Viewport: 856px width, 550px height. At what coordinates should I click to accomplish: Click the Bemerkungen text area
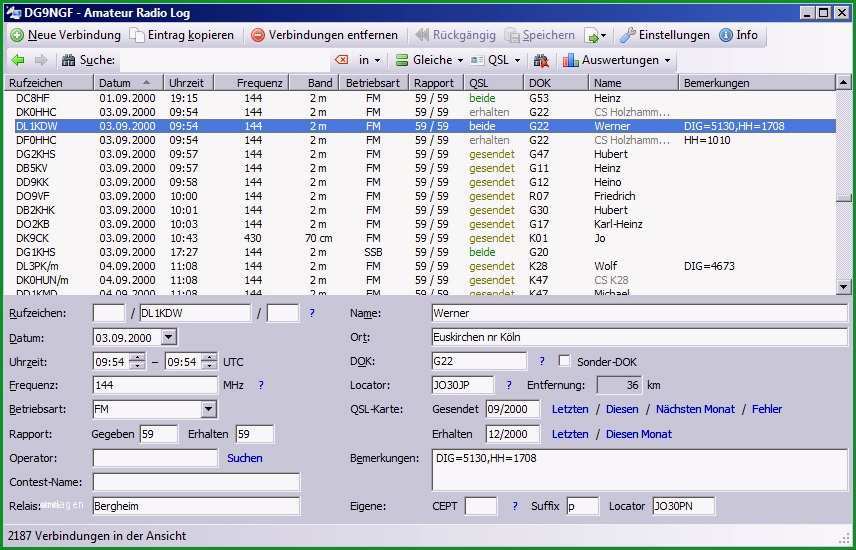coord(639,470)
